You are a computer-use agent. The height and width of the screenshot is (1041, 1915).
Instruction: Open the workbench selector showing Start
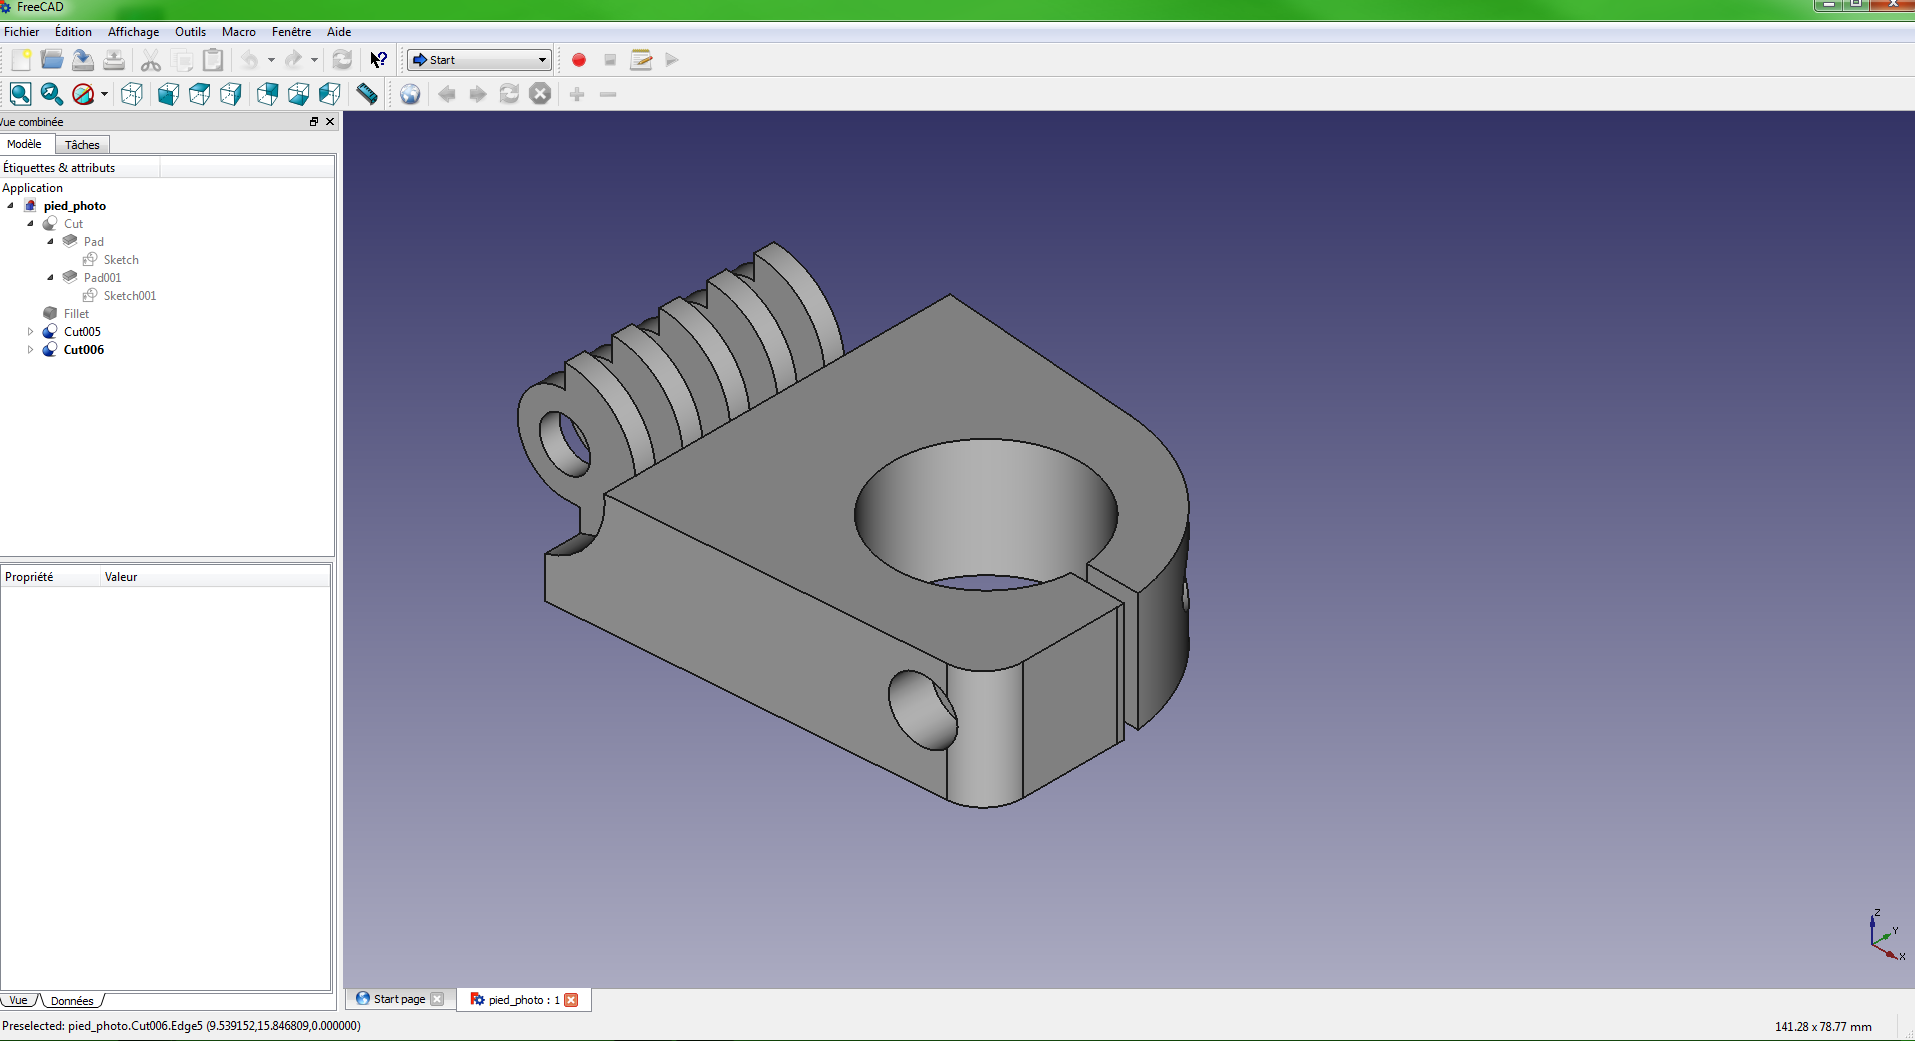click(480, 60)
